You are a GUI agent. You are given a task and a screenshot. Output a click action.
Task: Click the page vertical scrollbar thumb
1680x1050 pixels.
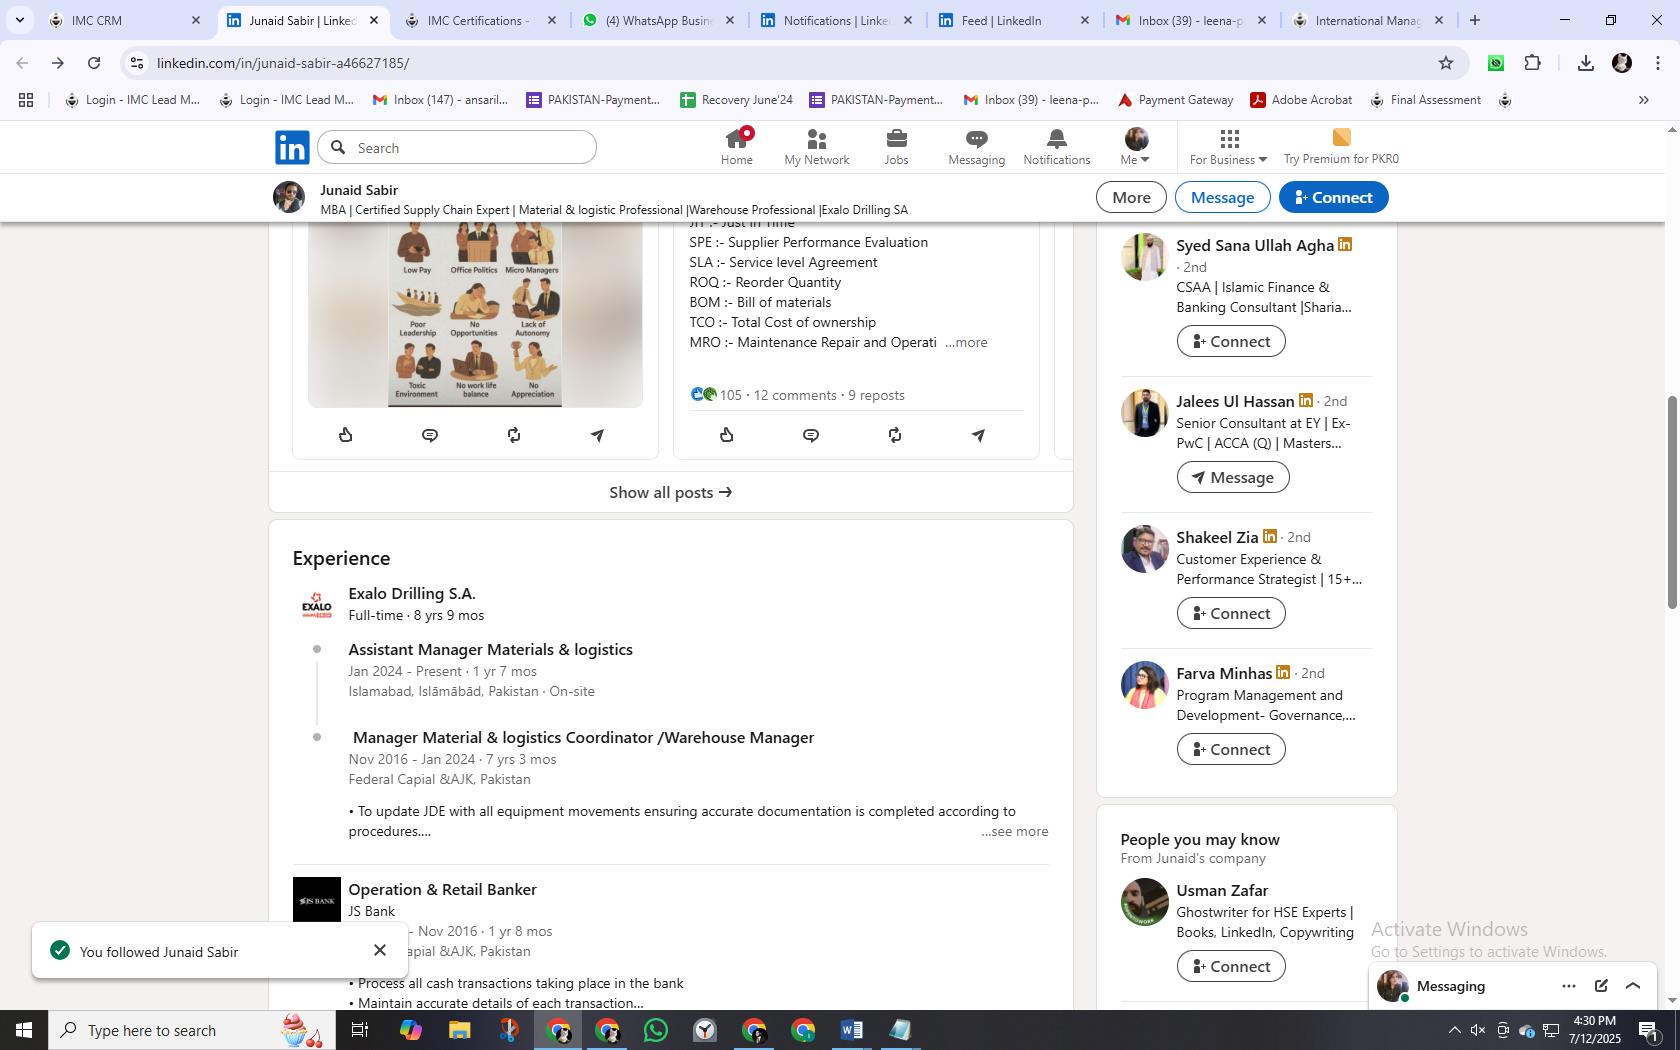pos(1671,502)
